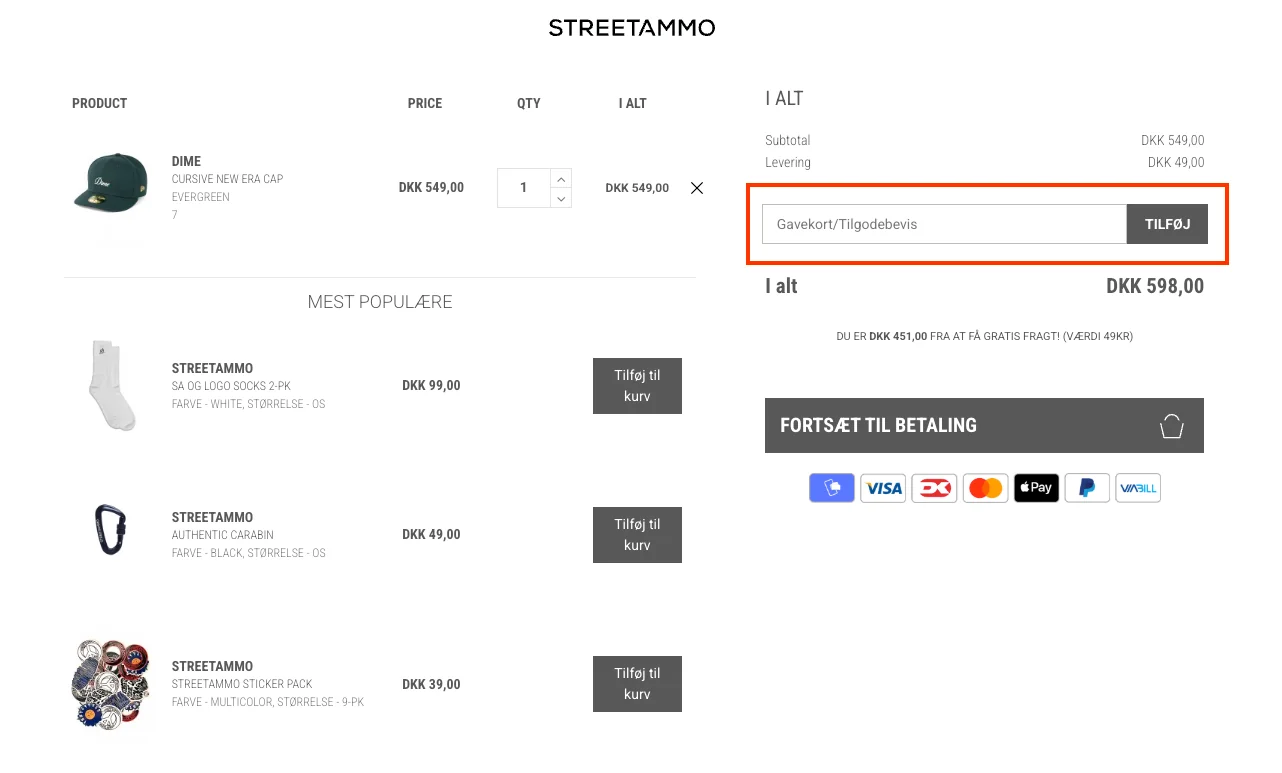Click the Mastercard payment icon

click(x=985, y=488)
